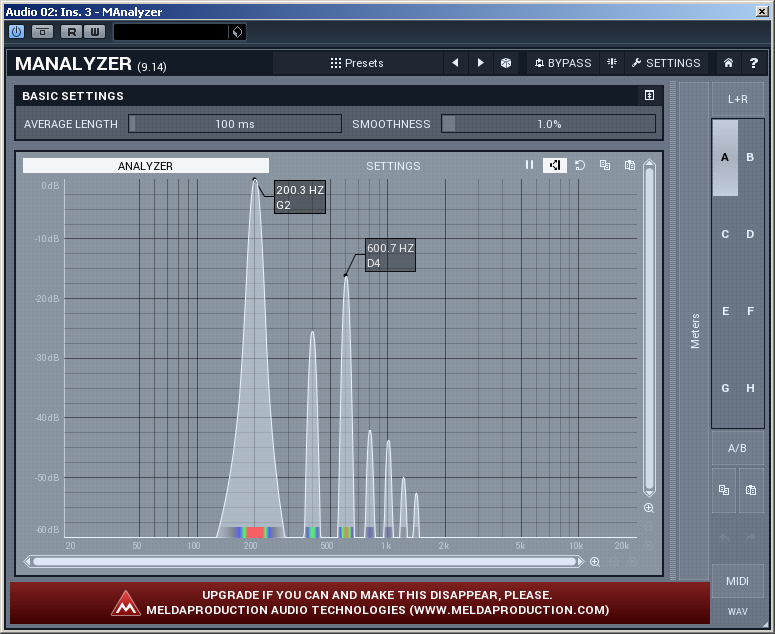Viewport: 775px width, 634px height.
Task: Click the host window layout button
Action: [x=43, y=32]
